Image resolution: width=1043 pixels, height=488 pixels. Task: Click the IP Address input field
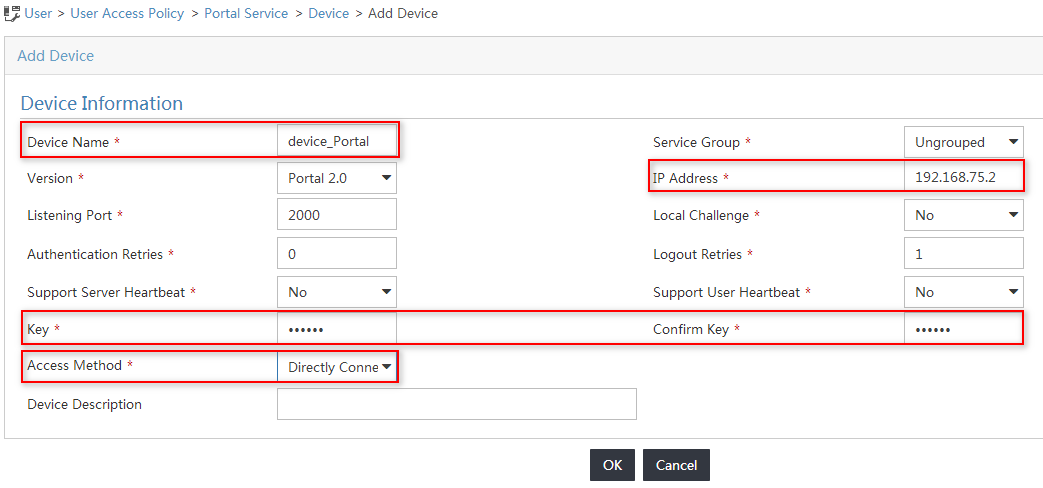(964, 178)
